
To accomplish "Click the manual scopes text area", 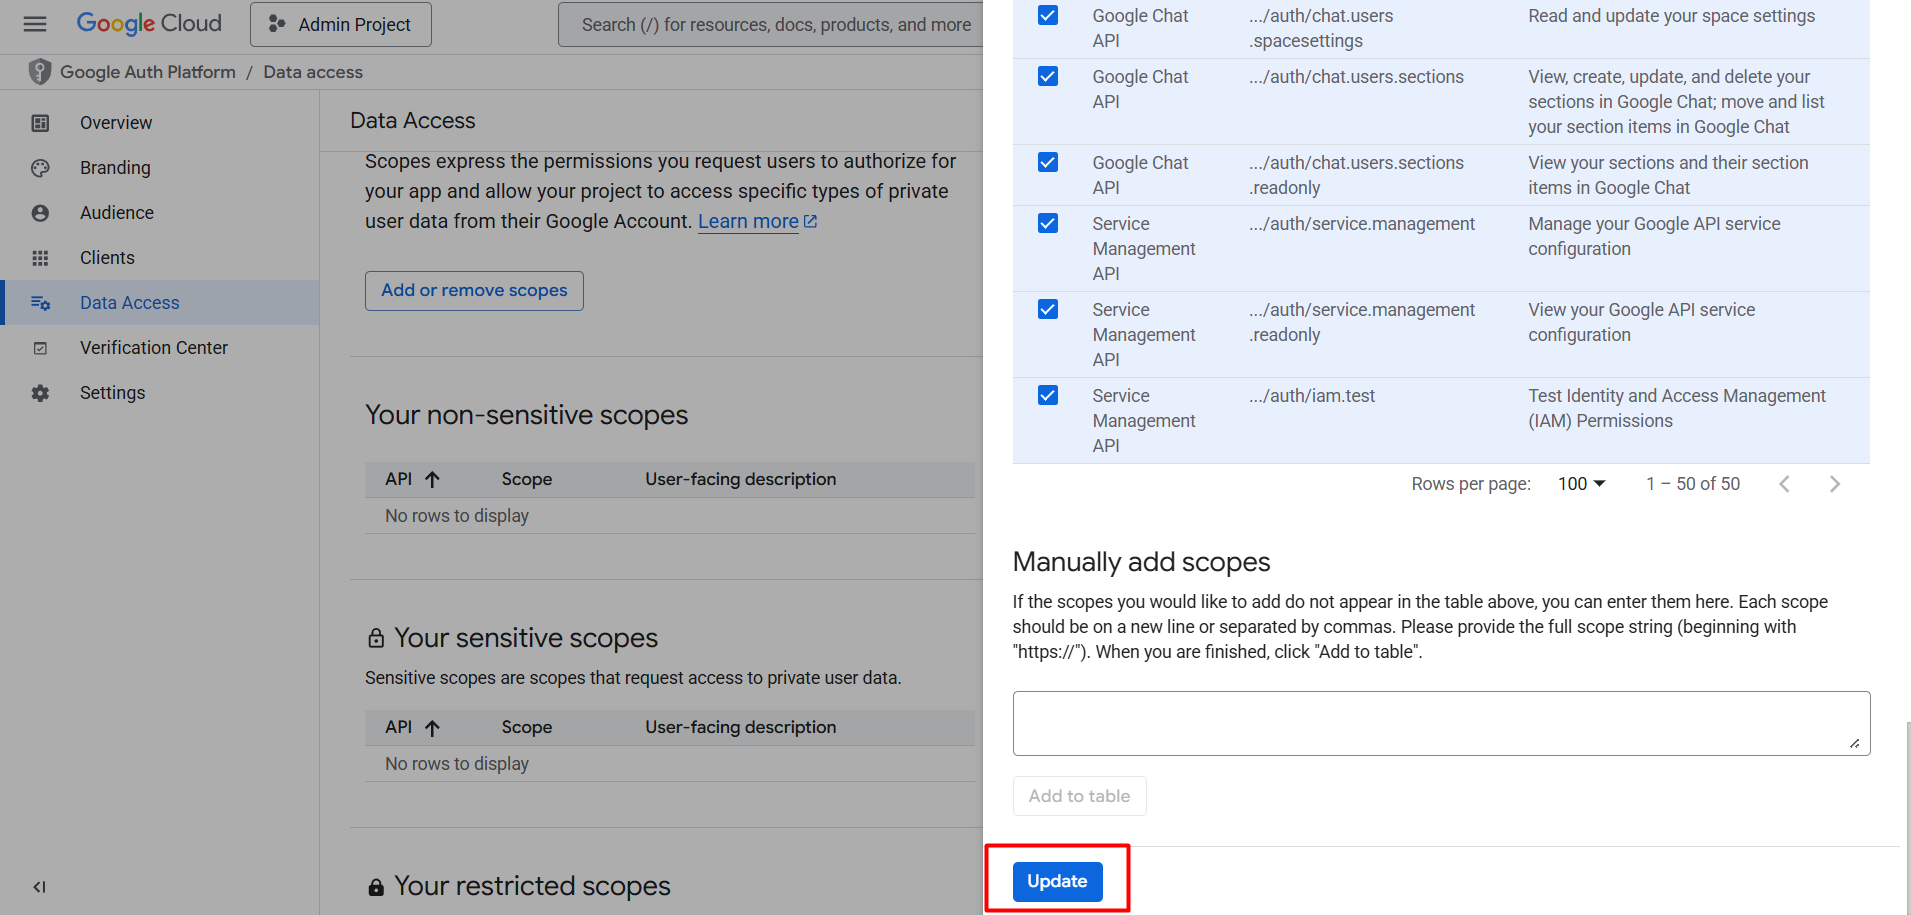I will (x=1441, y=723).
